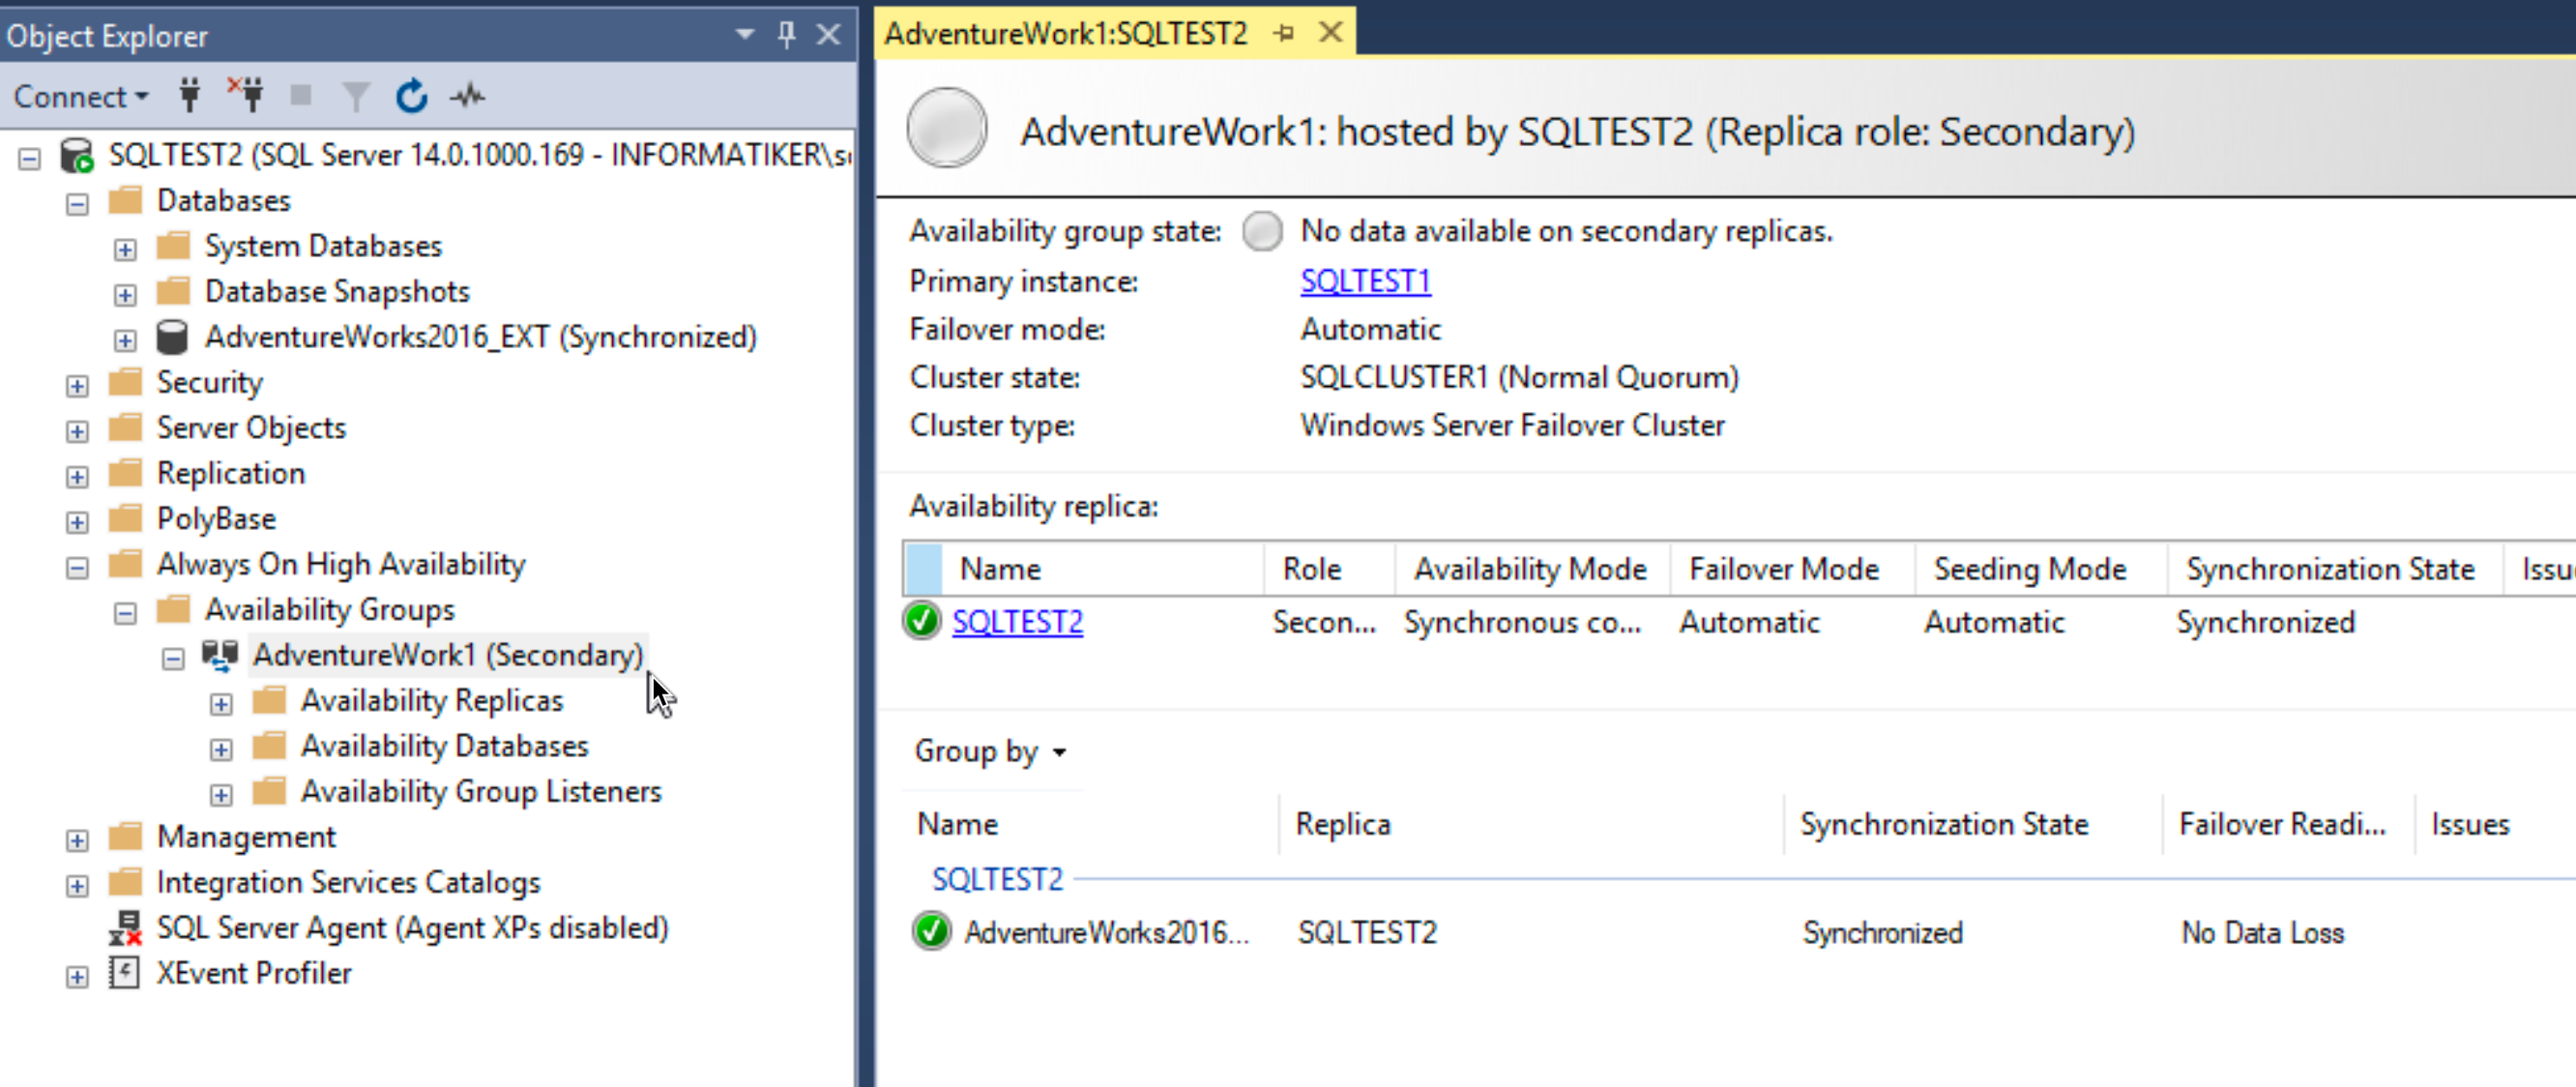Open the SQLTEST2 replica link
Screen dimensions: 2576x1087
click(1017, 622)
